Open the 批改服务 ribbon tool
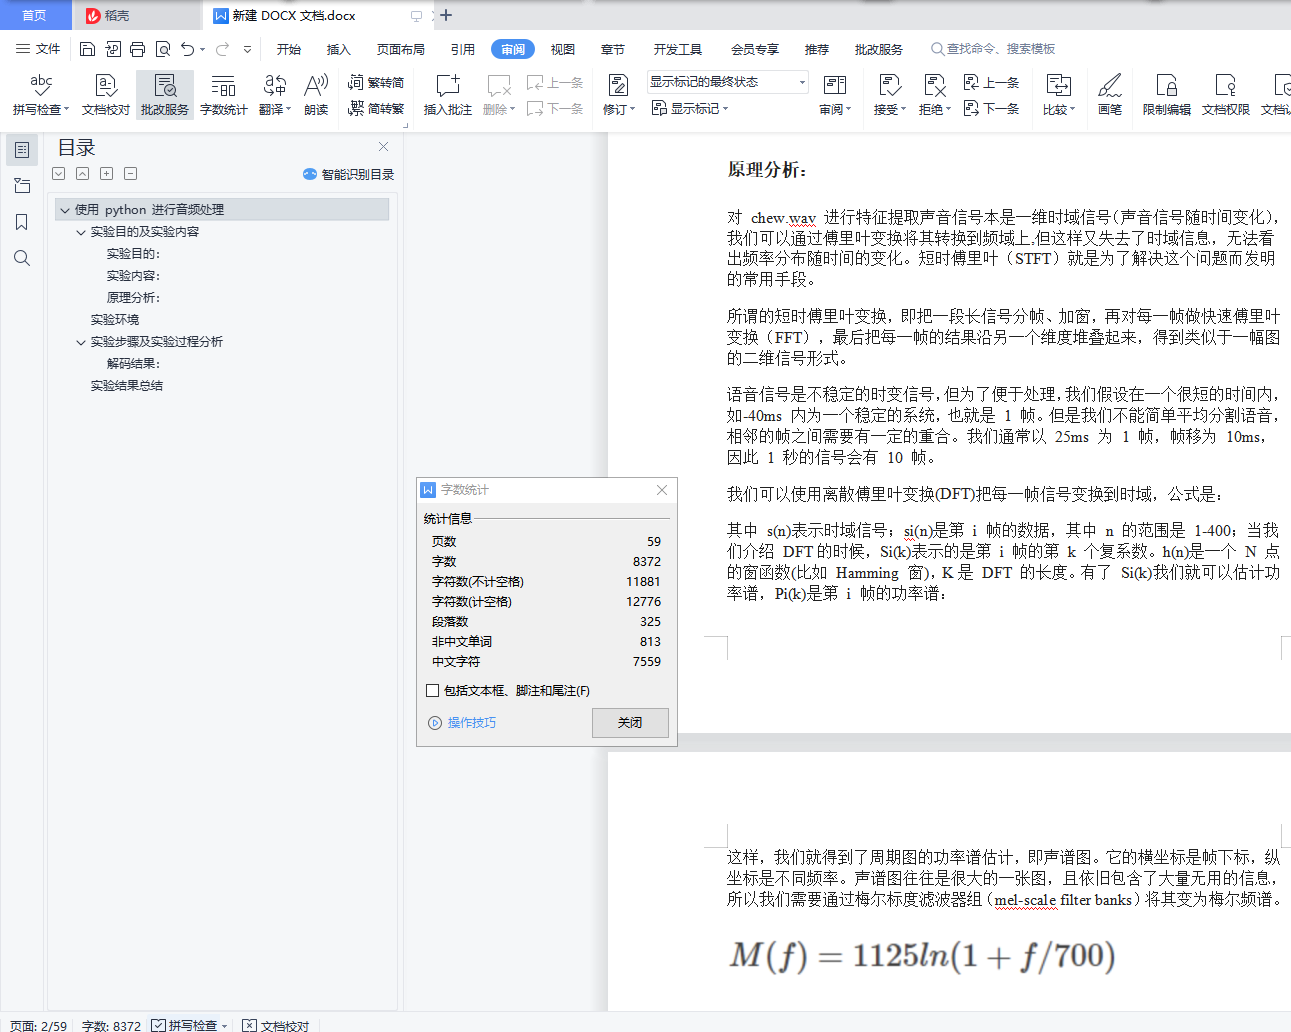 pos(165,95)
